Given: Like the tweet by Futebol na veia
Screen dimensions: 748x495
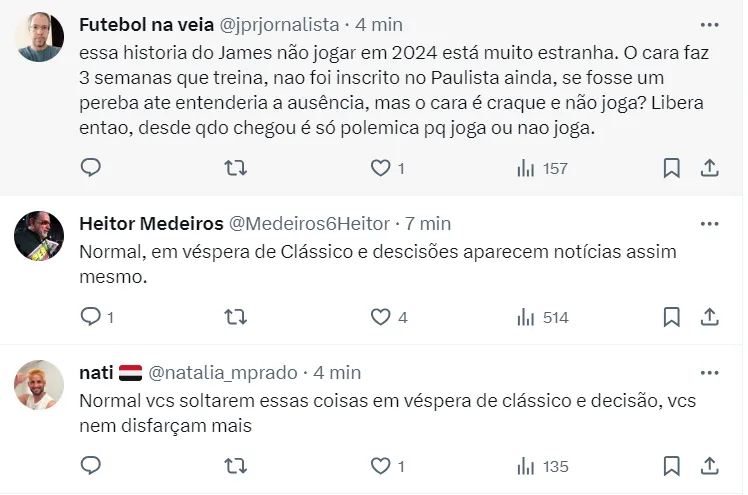Looking at the screenshot, I should point(381,168).
